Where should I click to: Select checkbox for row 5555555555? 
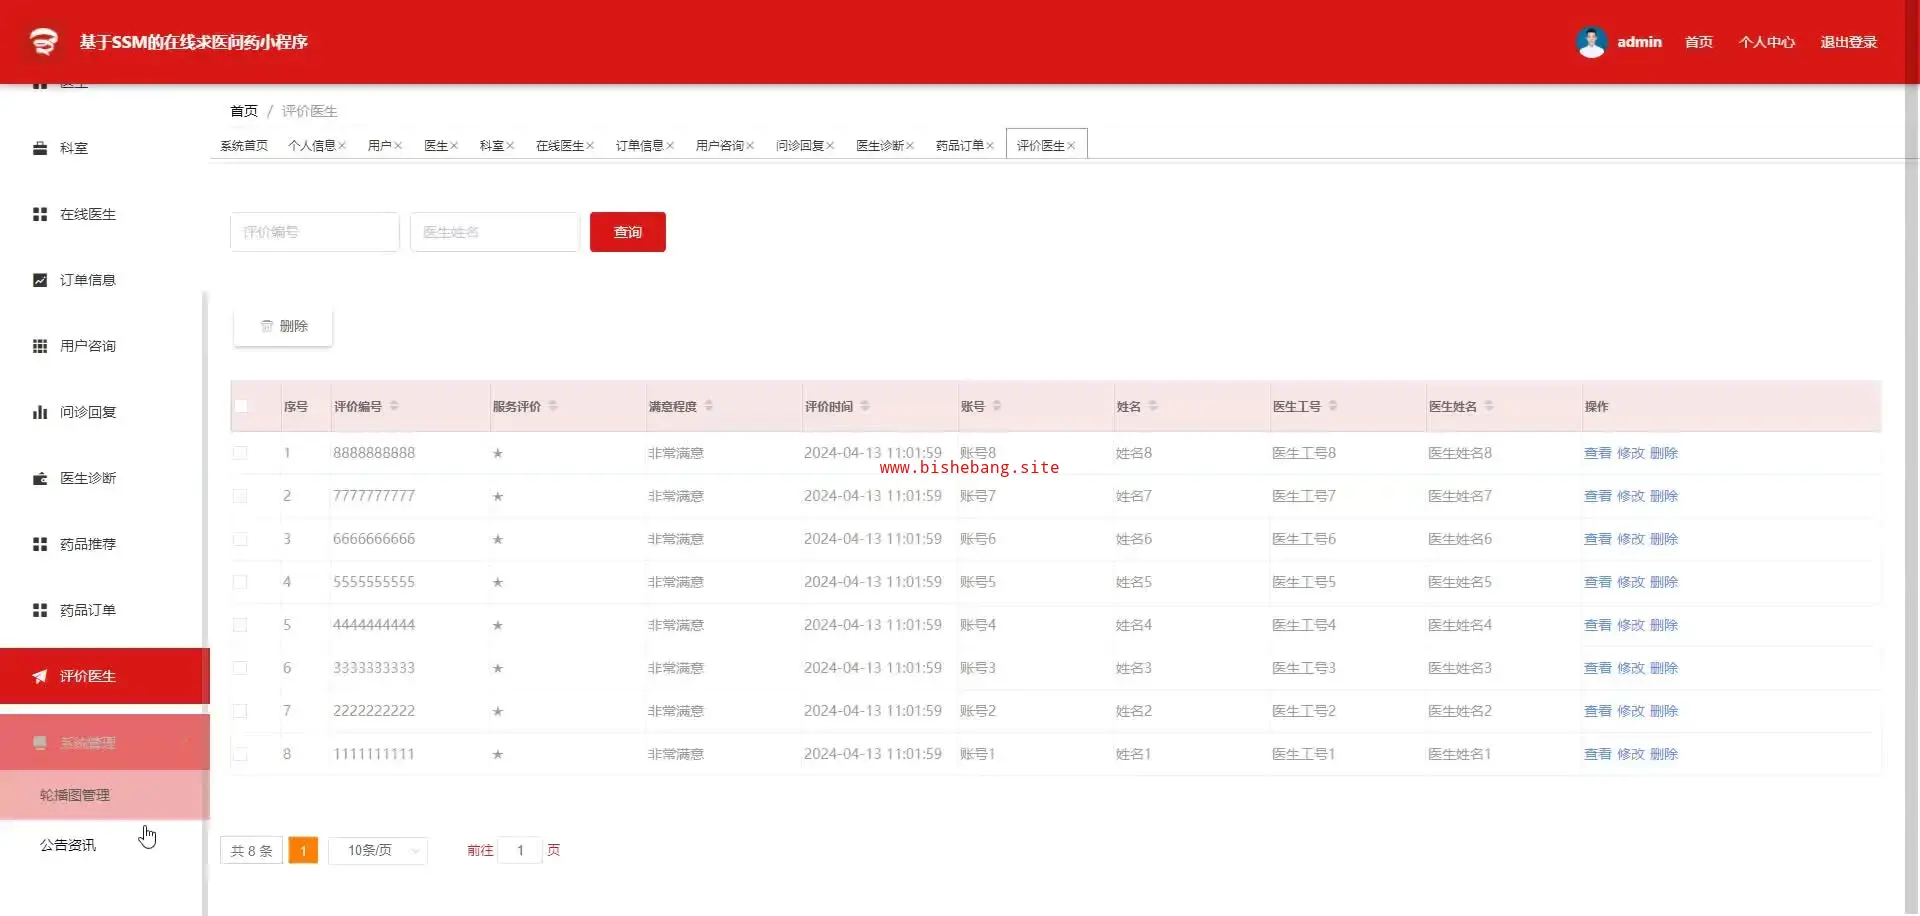pyautogui.click(x=240, y=582)
